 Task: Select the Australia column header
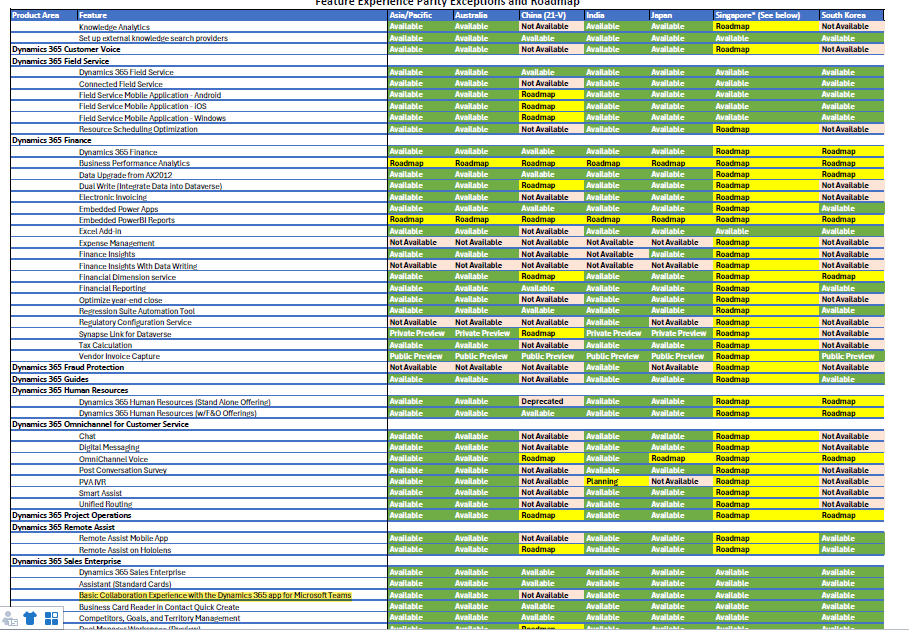tap(486, 15)
